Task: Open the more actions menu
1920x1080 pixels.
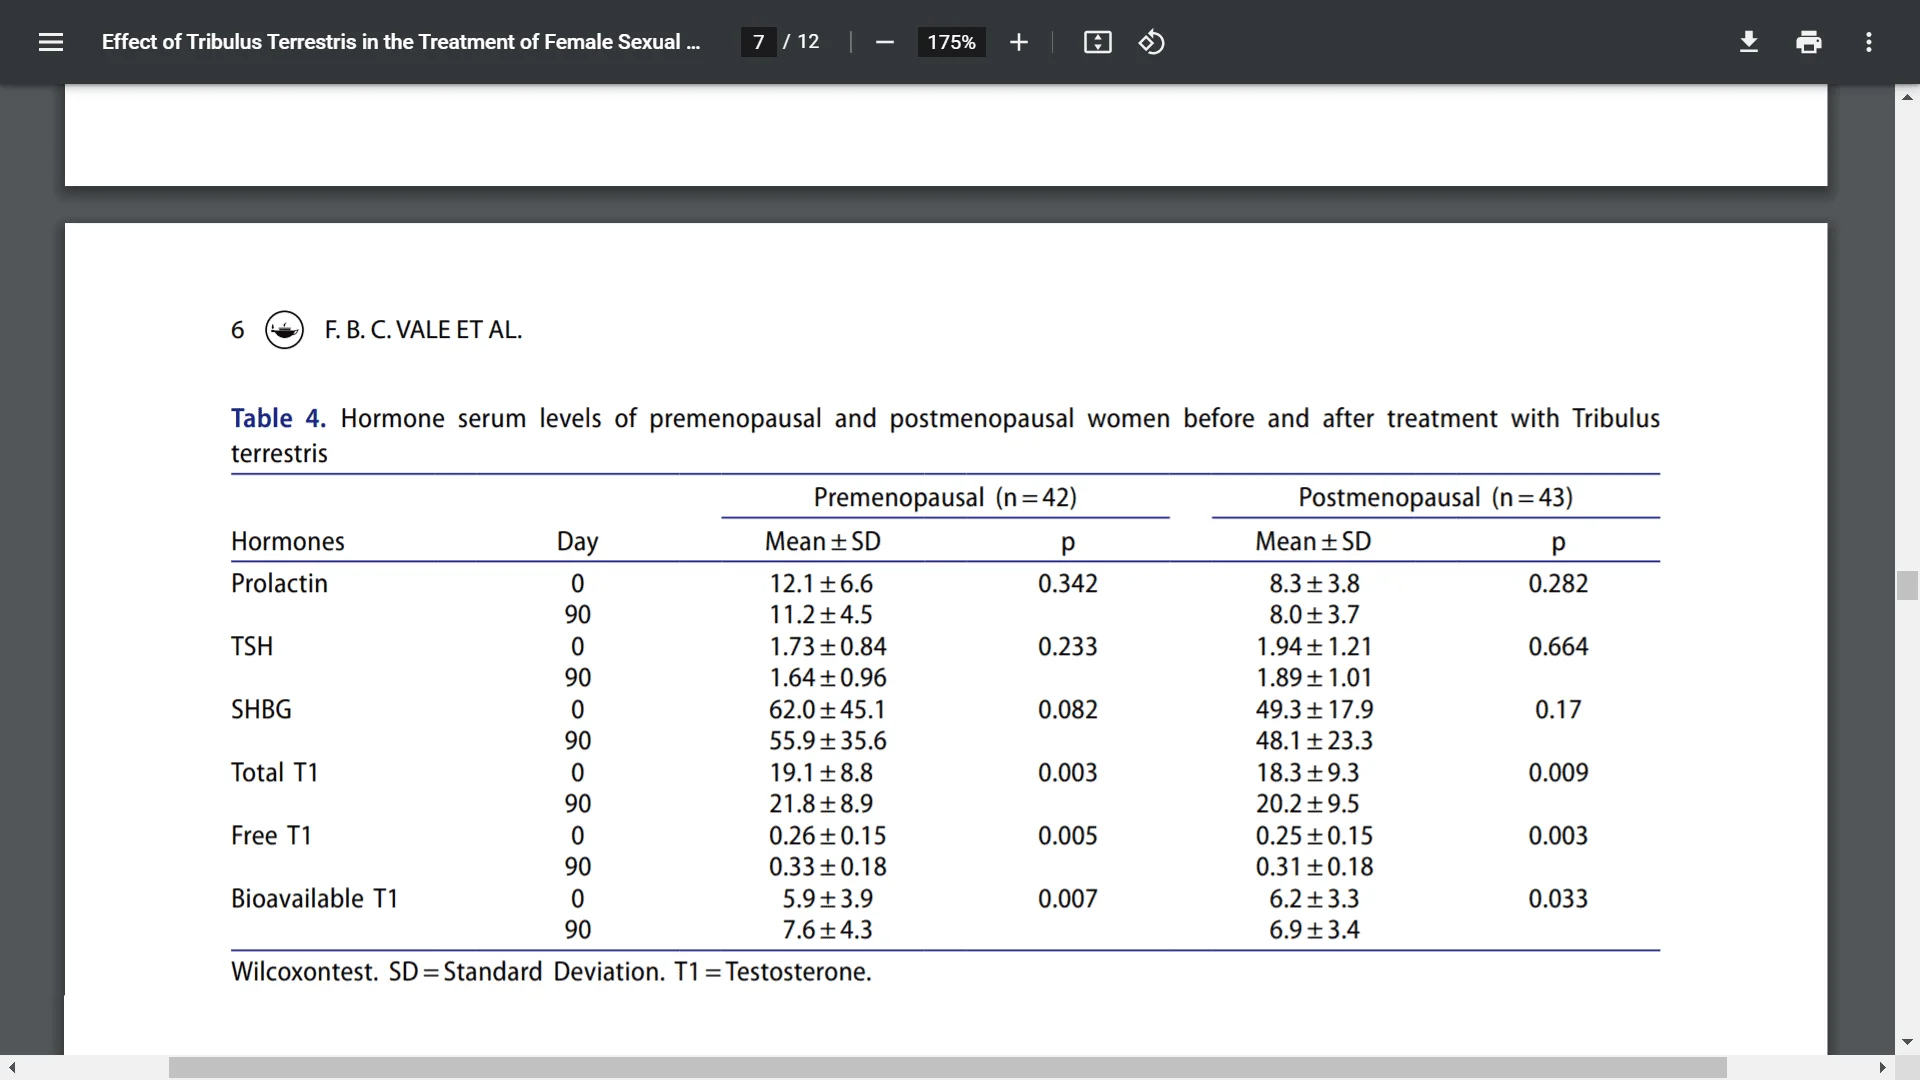Action: point(1868,42)
